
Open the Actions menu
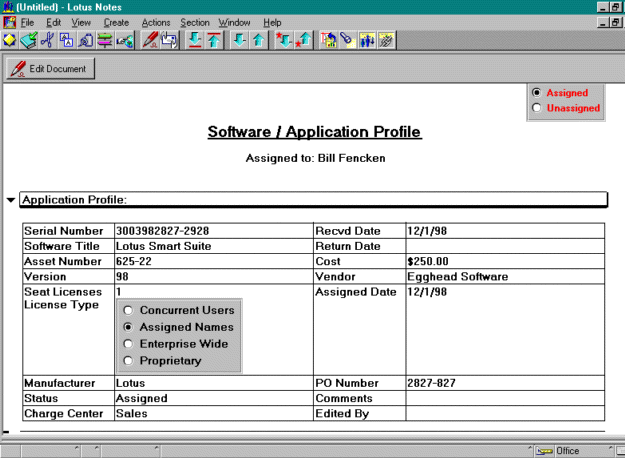click(156, 23)
